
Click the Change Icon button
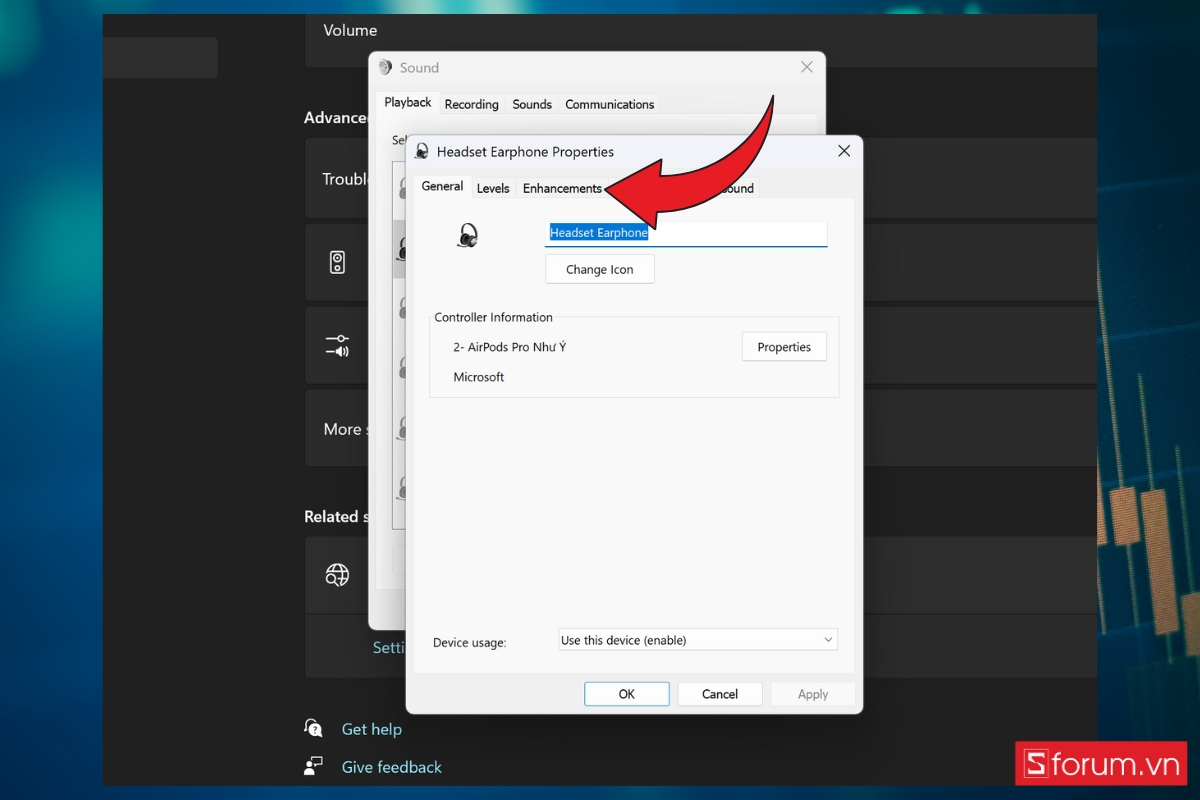tap(599, 269)
